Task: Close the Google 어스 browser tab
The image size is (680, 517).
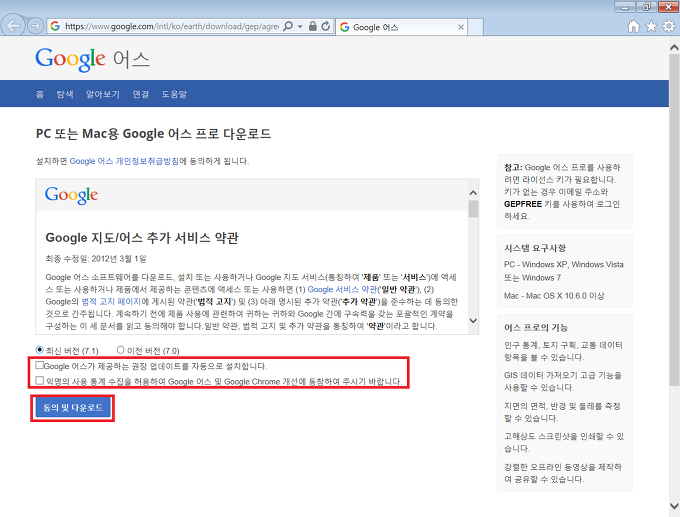Action: pos(461,27)
